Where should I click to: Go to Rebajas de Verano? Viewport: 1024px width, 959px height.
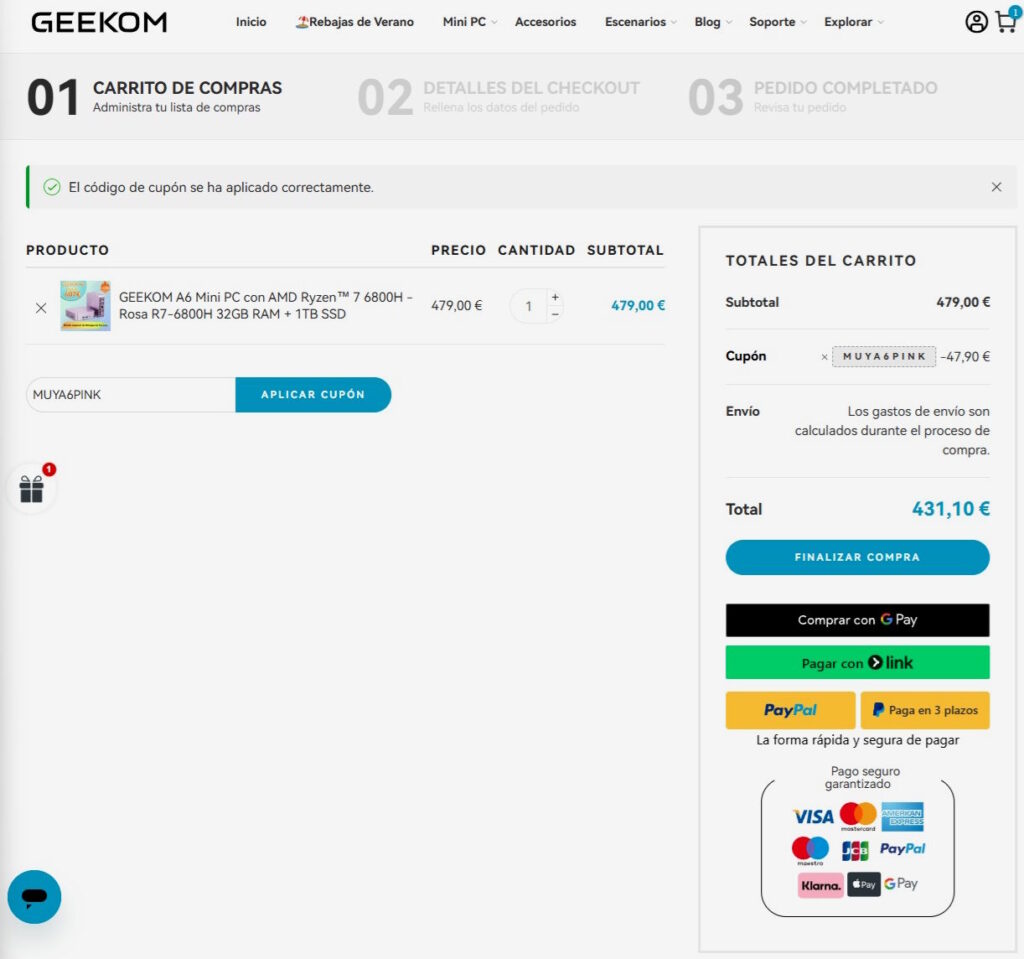354,22
